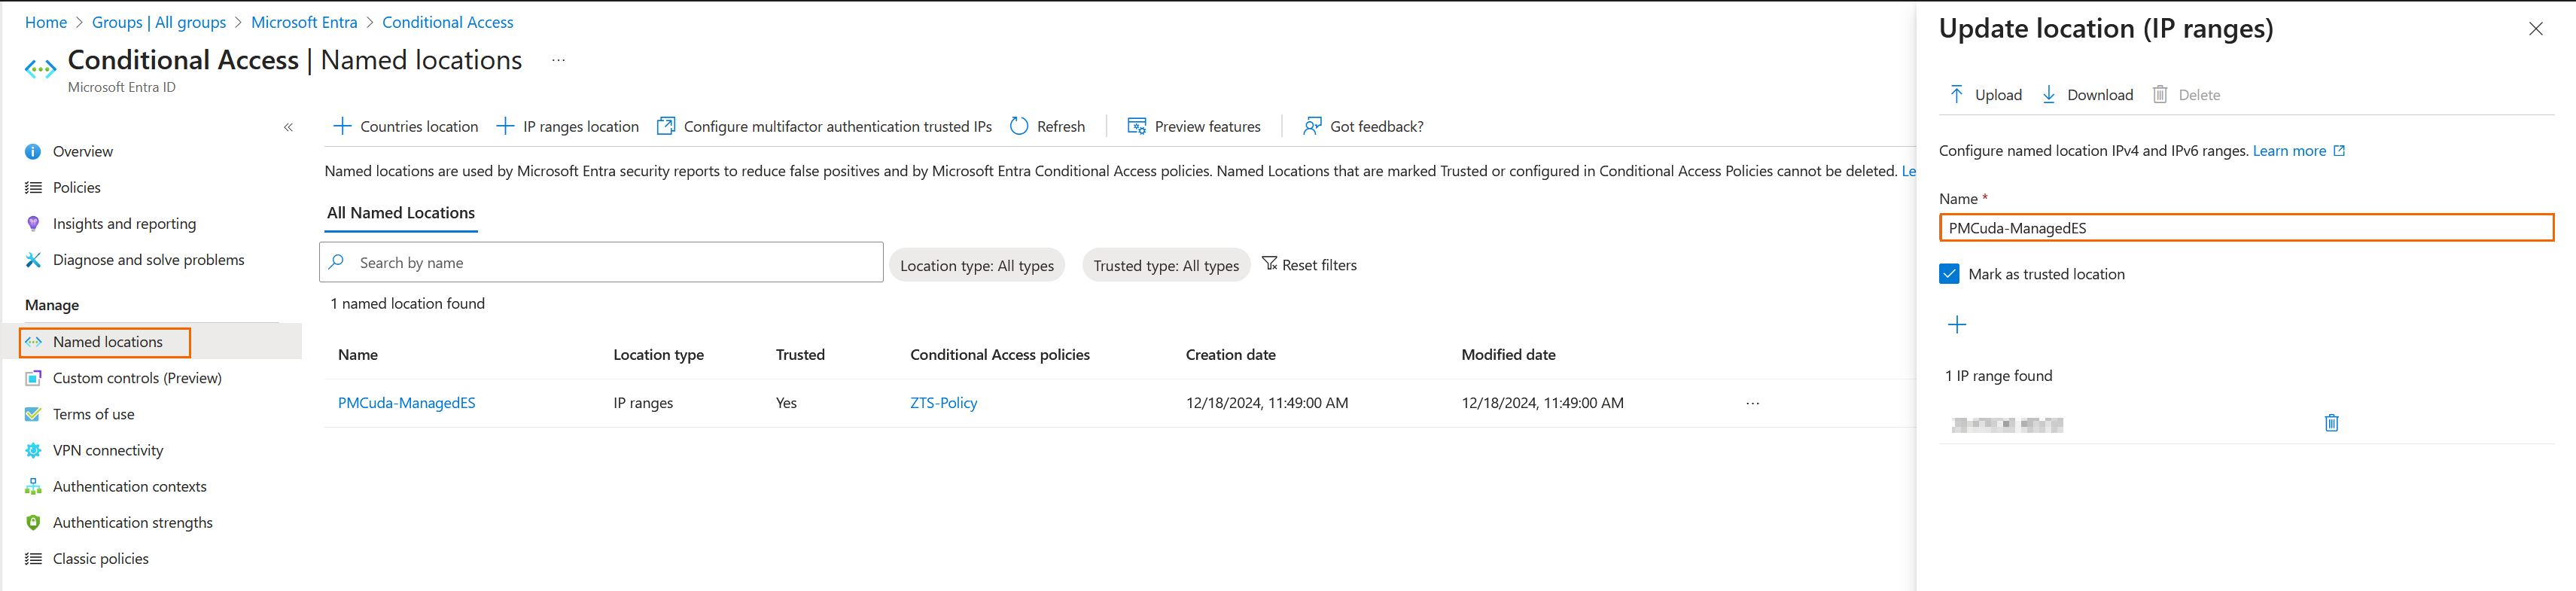
Task: Open the Learn more link in panel
Action: pyautogui.click(x=2298, y=151)
